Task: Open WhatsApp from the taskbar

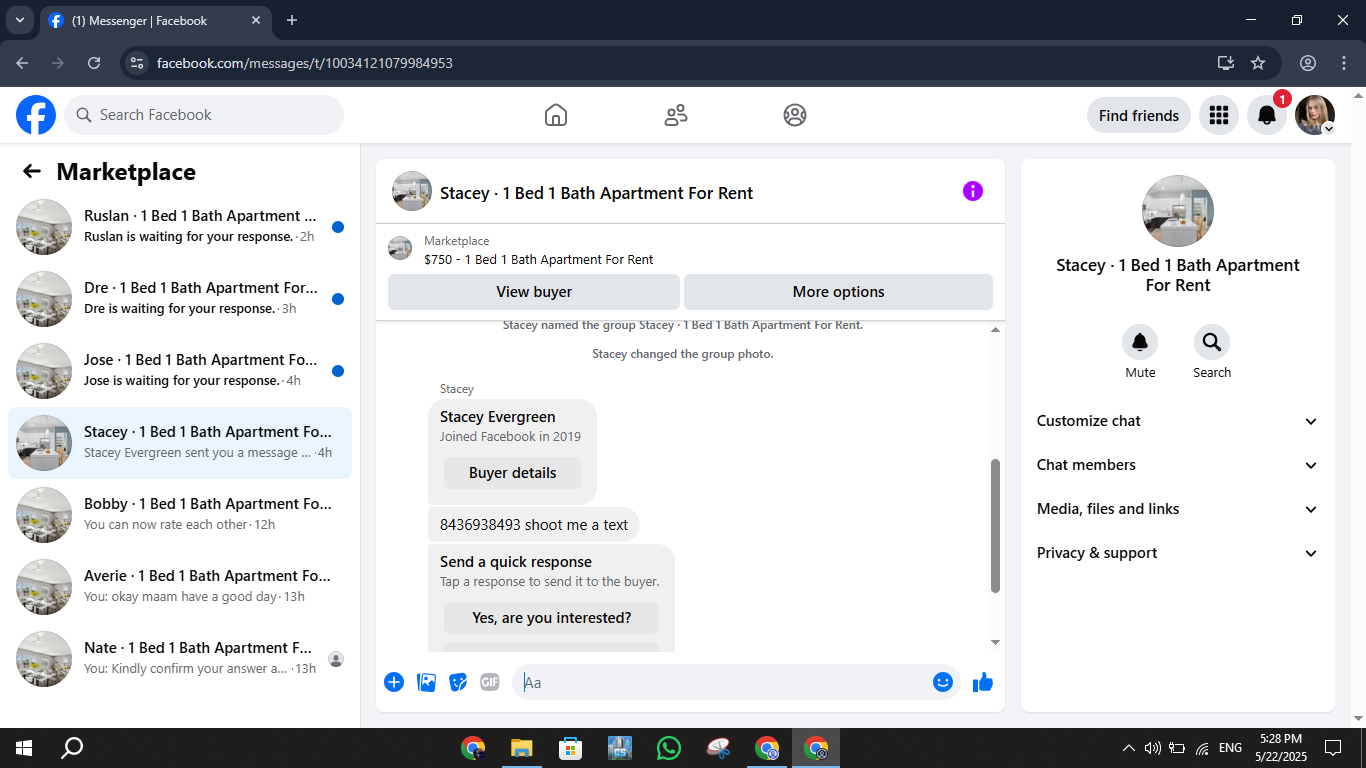Action: coord(669,747)
